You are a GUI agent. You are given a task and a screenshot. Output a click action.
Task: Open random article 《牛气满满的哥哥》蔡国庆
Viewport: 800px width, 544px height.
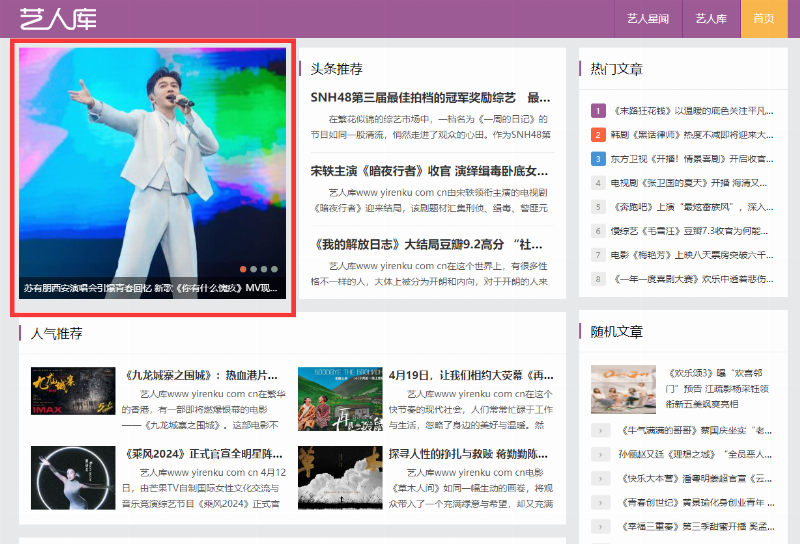695,431
